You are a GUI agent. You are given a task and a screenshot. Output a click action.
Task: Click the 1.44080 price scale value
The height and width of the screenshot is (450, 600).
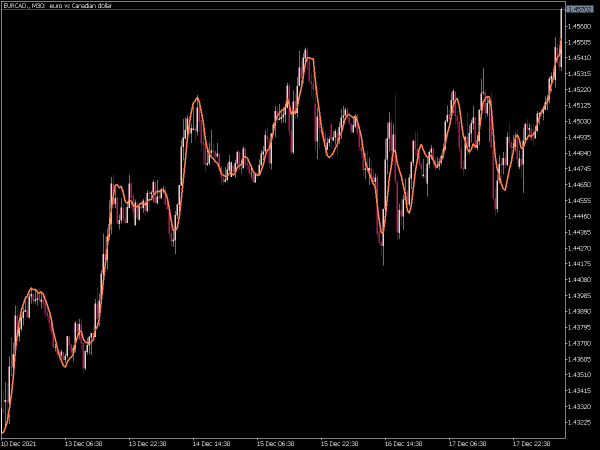580,279
